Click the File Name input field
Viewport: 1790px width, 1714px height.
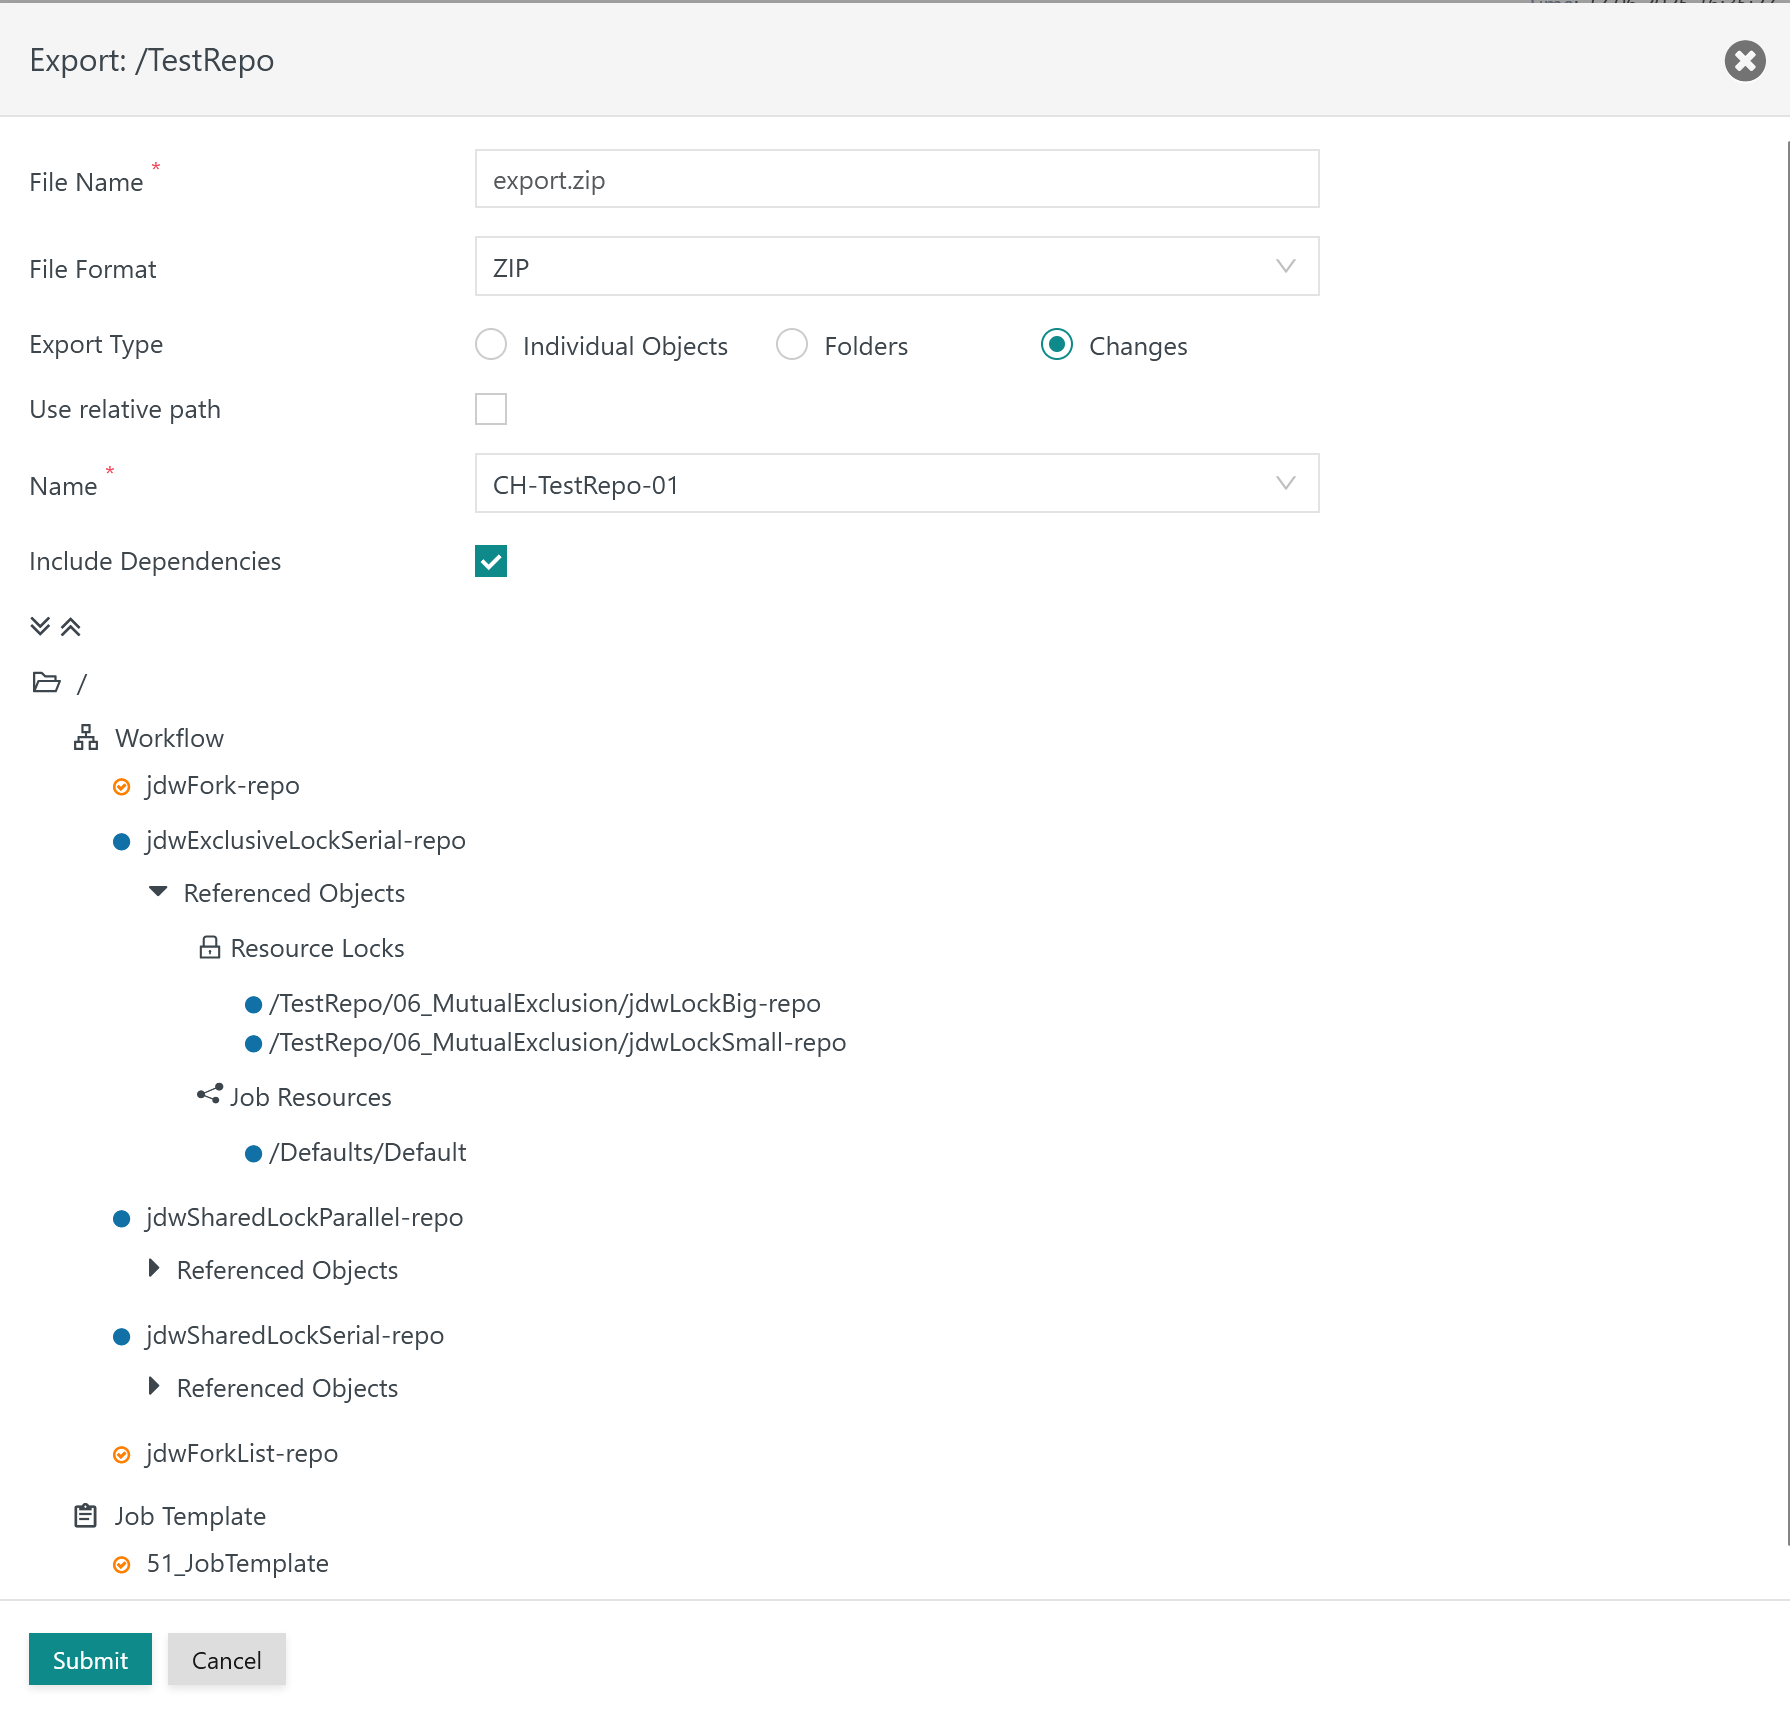(x=896, y=180)
